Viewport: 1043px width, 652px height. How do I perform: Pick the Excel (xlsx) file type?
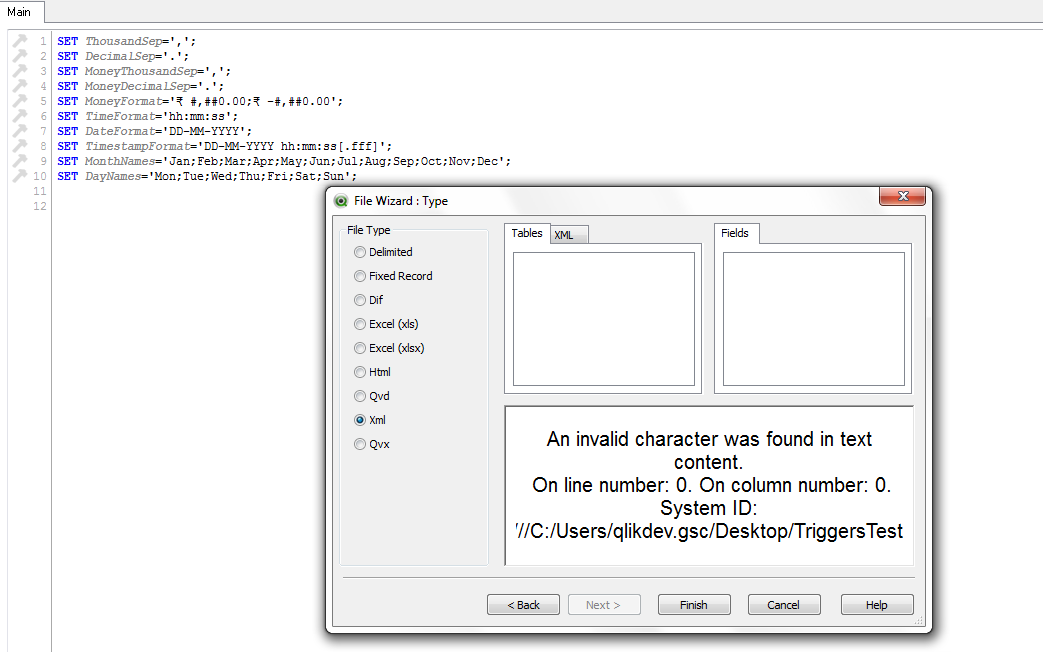click(x=360, y=348)
